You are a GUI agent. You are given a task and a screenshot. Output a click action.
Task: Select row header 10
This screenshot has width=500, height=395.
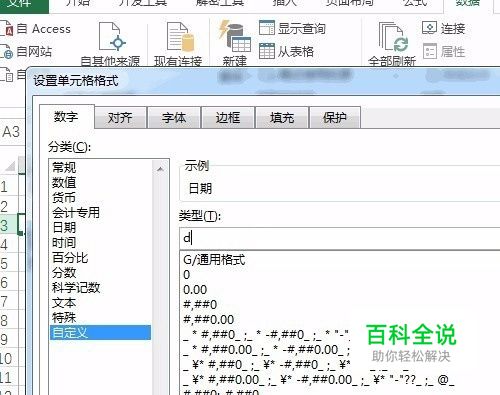(9, 359)
